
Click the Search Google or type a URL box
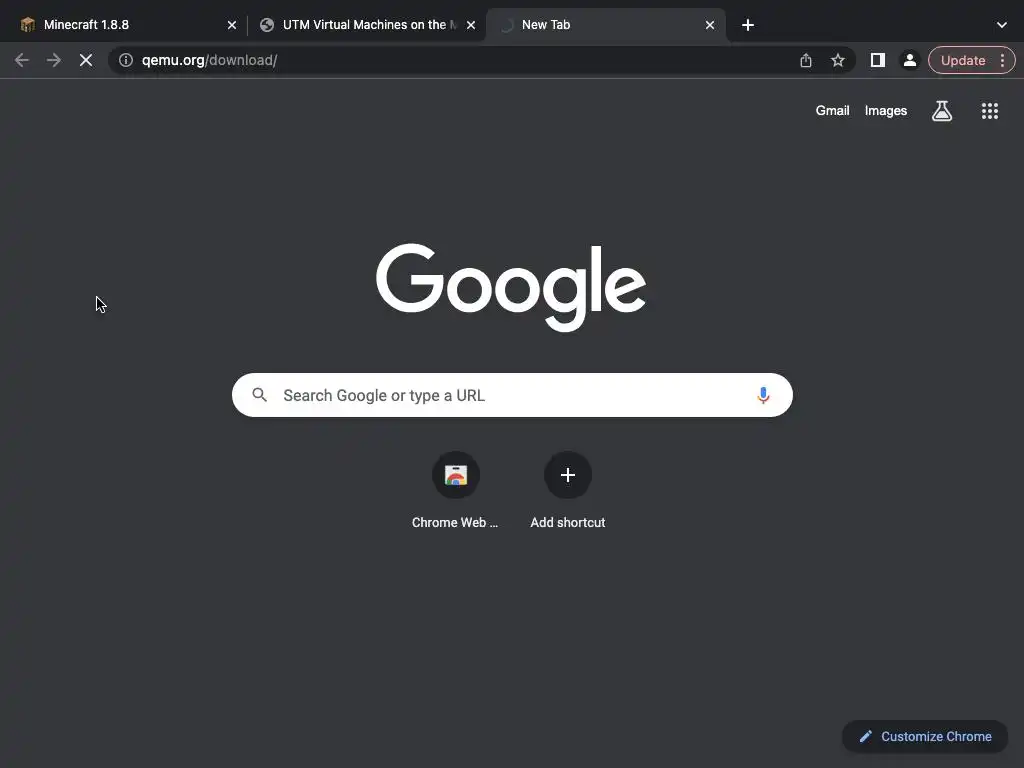(x=512, y=395)
